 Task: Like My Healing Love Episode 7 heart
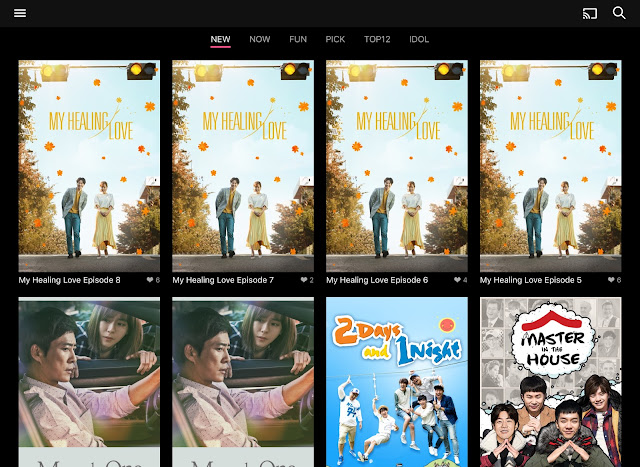pos(304,280)
